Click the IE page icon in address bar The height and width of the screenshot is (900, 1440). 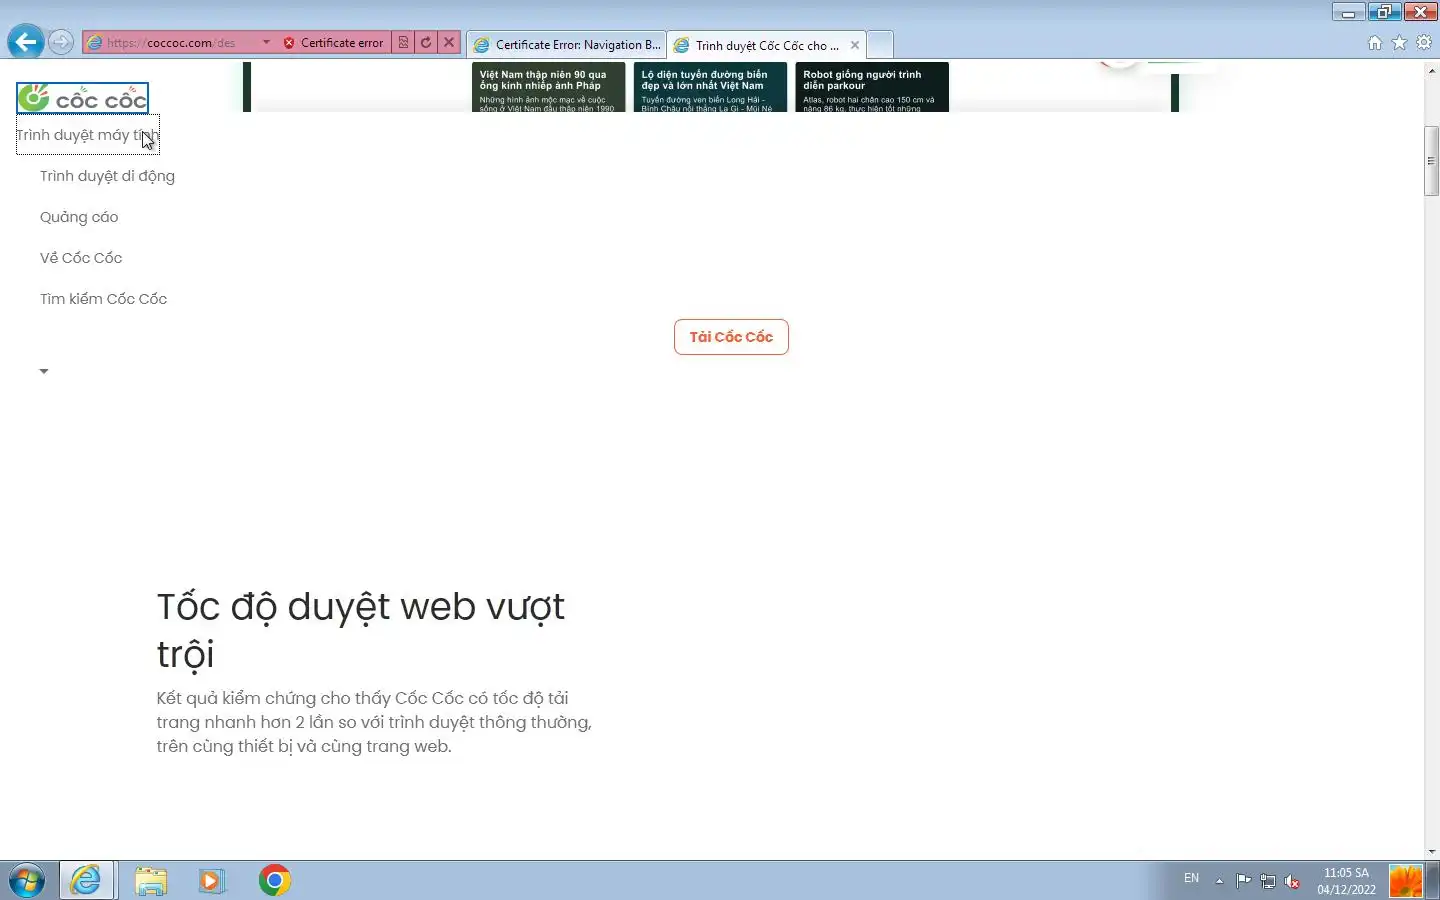[95, 43]
